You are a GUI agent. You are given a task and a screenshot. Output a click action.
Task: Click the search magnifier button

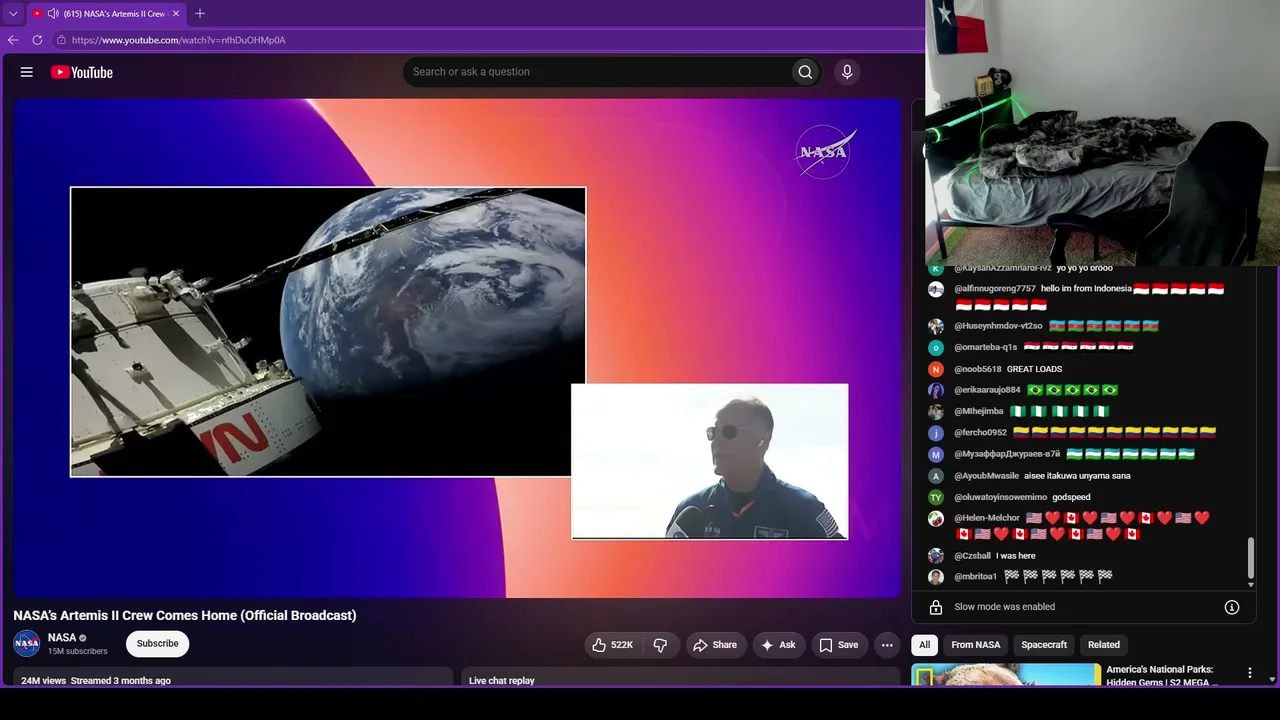click(805, 72)
